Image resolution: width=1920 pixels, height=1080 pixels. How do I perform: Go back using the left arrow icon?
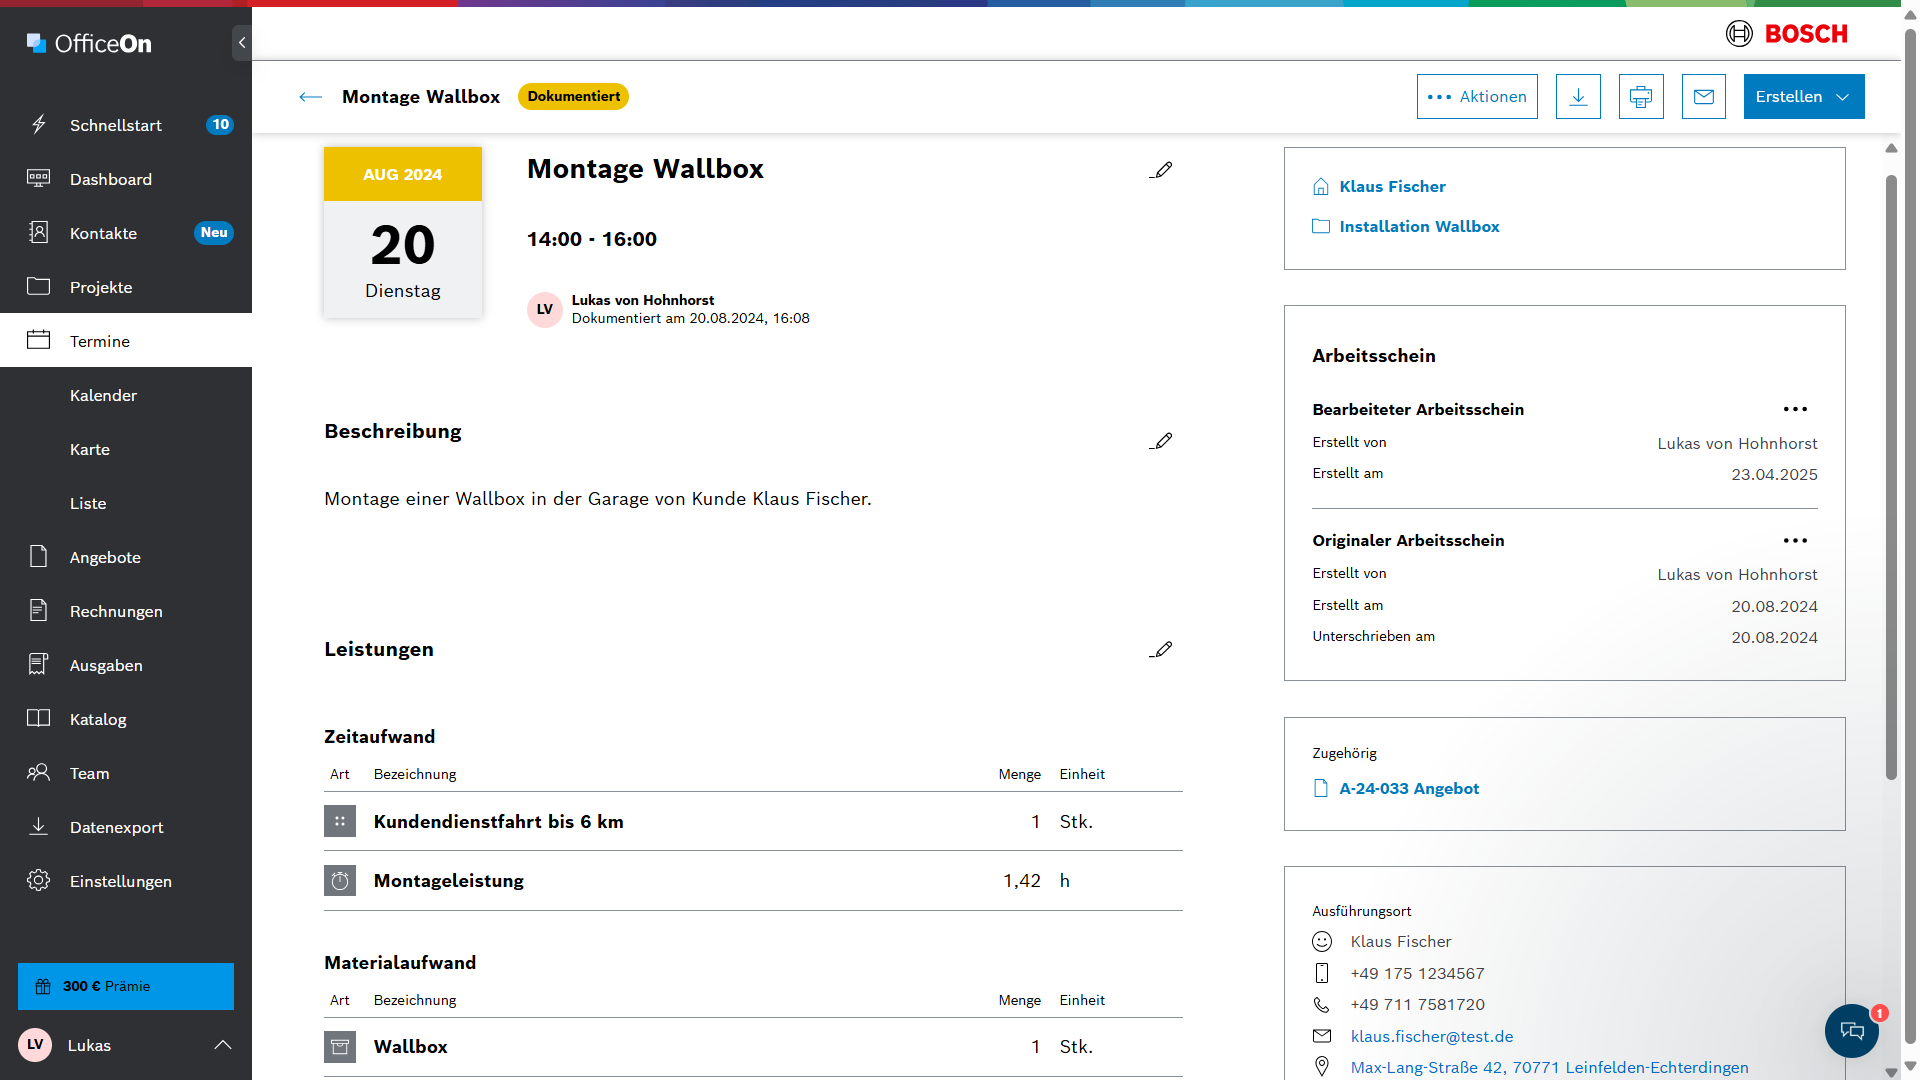(310, 97)
